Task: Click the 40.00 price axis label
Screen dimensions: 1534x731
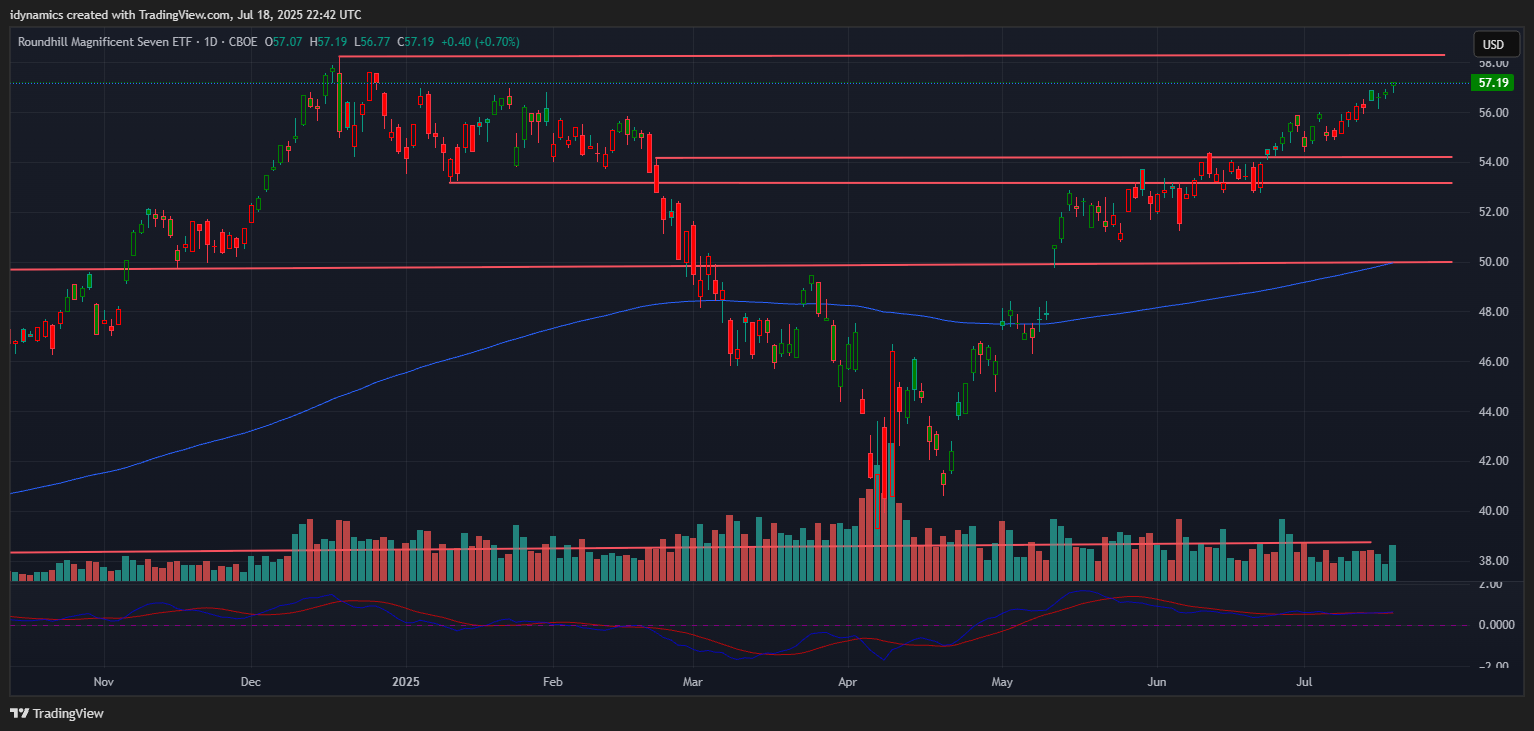Action: [x=1493, y=511]
